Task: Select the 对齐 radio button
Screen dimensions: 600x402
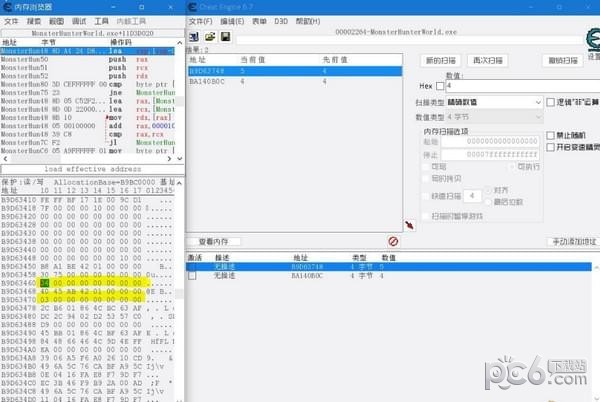Action: [x=488, y=190]
